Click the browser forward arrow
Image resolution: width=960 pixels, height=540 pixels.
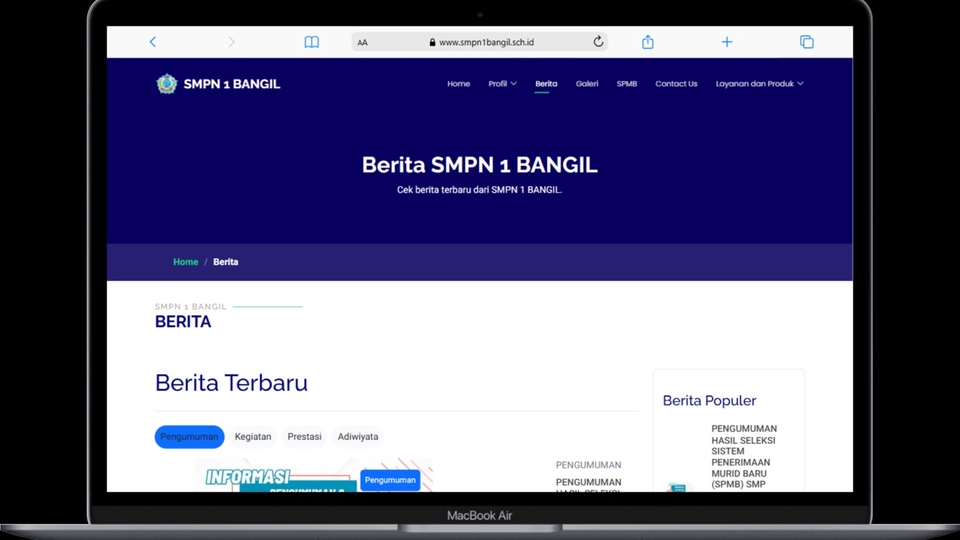click(231, 42)
